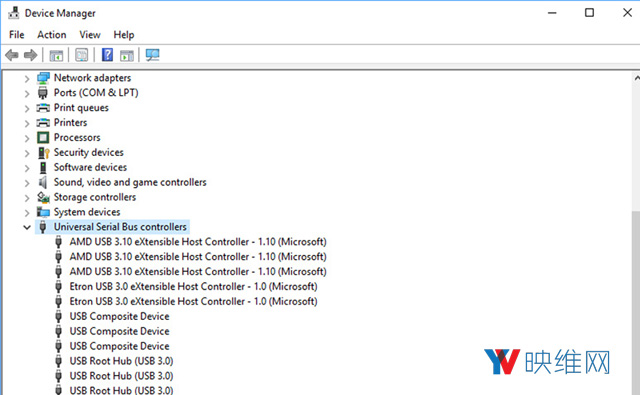
Task: Expand the Sound, video and game controllers node
Action: pos(27,183)
